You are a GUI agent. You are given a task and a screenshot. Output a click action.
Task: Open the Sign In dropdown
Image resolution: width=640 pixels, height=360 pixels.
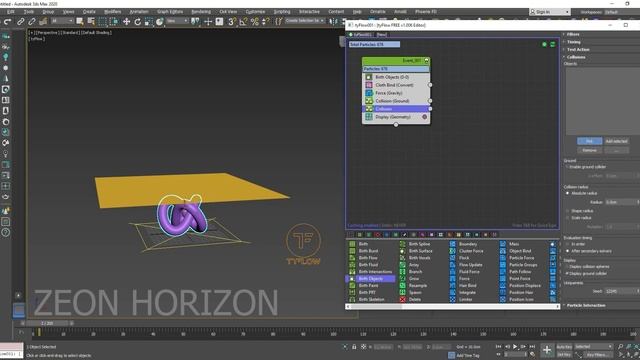coord(549,12)
